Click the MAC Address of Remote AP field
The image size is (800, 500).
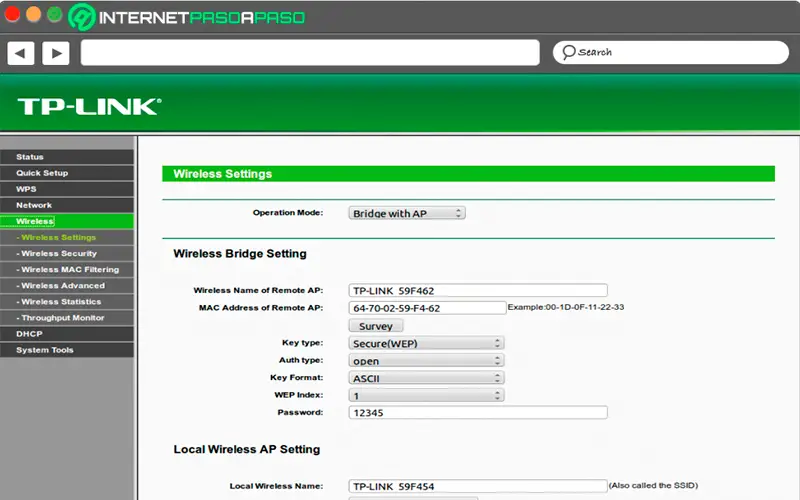coord(427,308)
